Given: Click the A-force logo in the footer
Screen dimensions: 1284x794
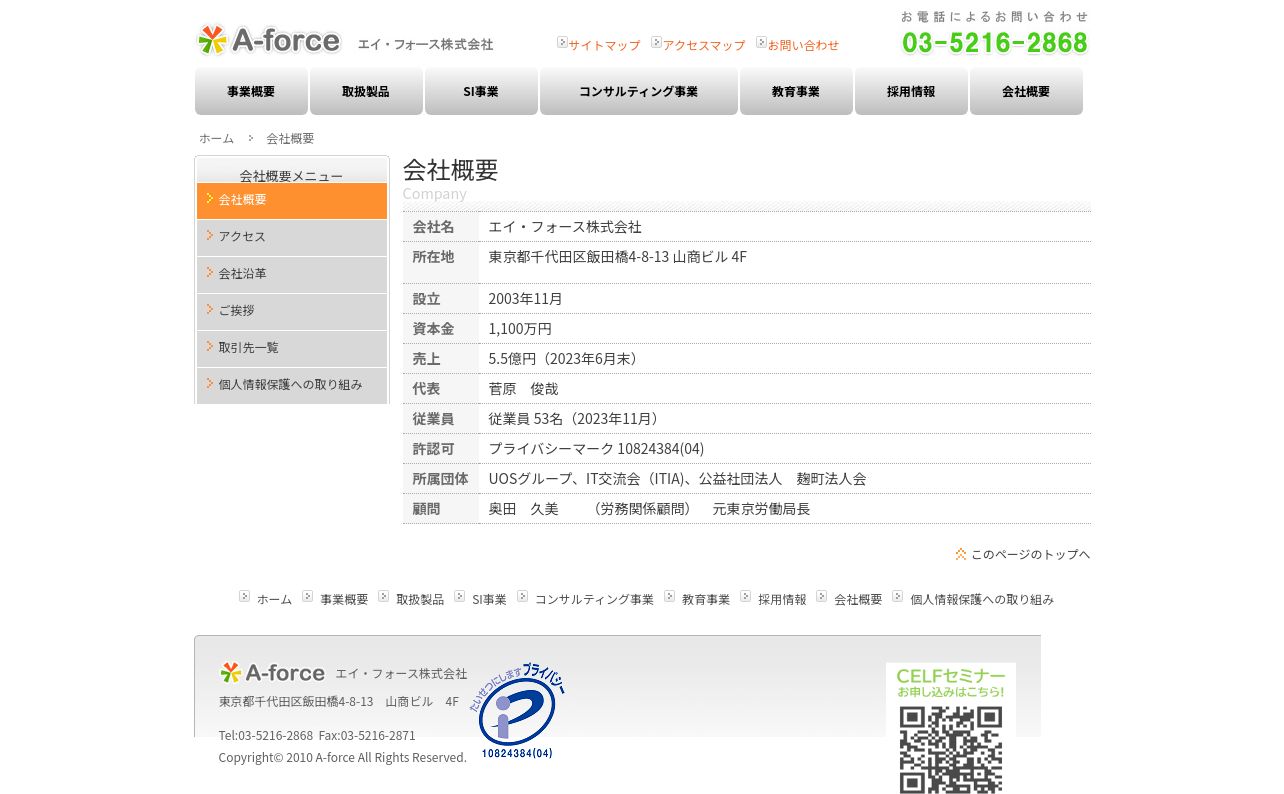Looking at the screenshot, I should click(x=272, y=672).
